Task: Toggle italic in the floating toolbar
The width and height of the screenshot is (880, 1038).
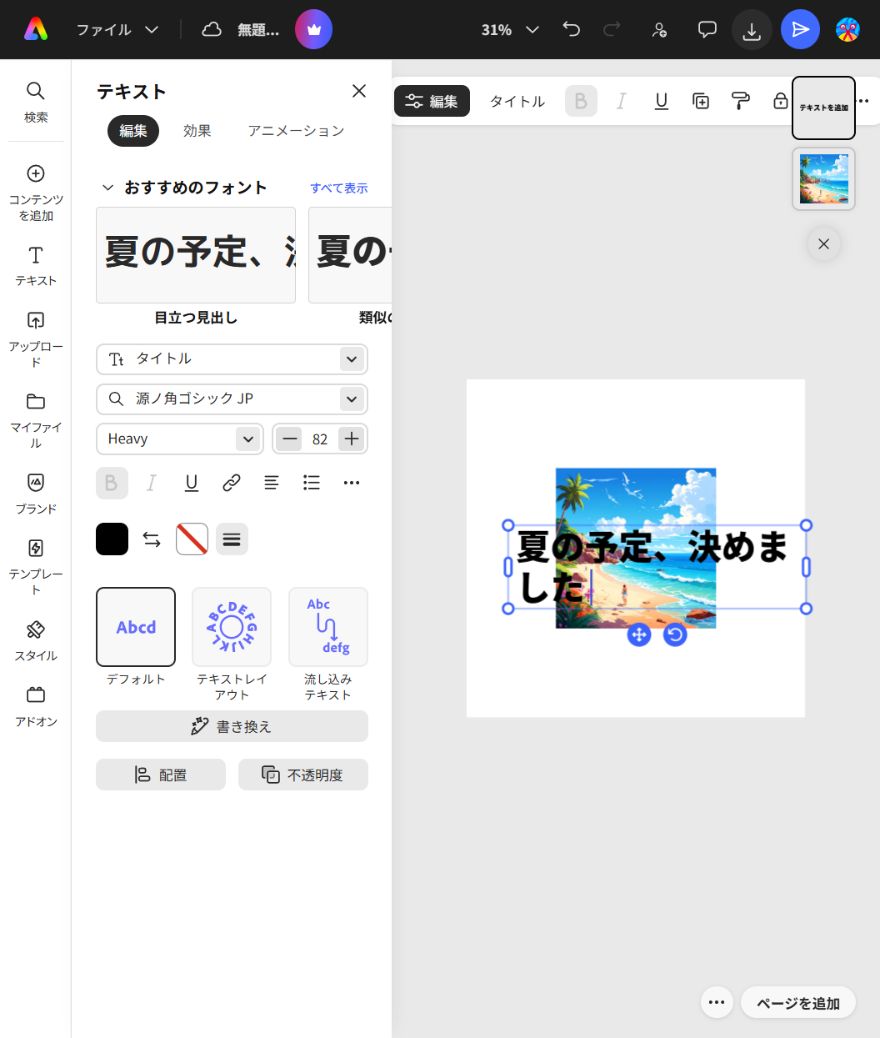Action: coord(621,101)
